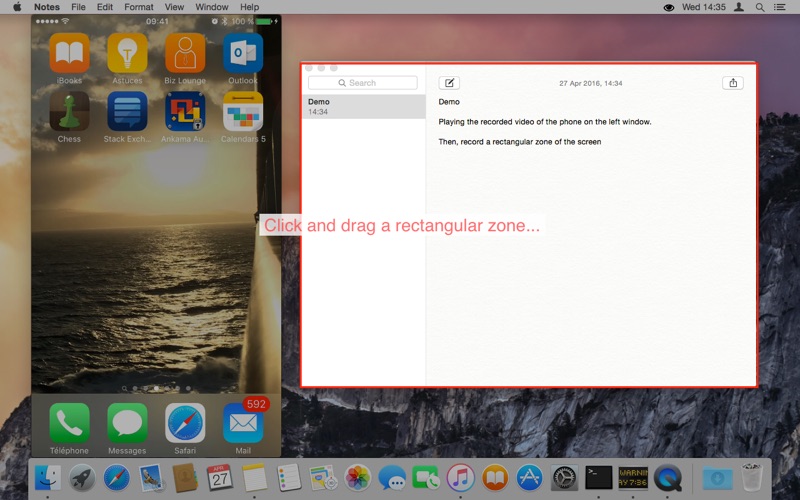800x500 pixels.
Task: Open iTunes from the Dock
Action: click(460, 478)
